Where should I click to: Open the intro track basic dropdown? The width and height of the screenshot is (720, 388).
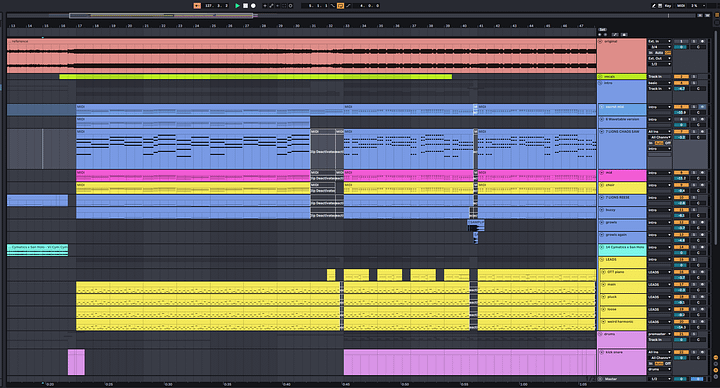pos(659,83)
